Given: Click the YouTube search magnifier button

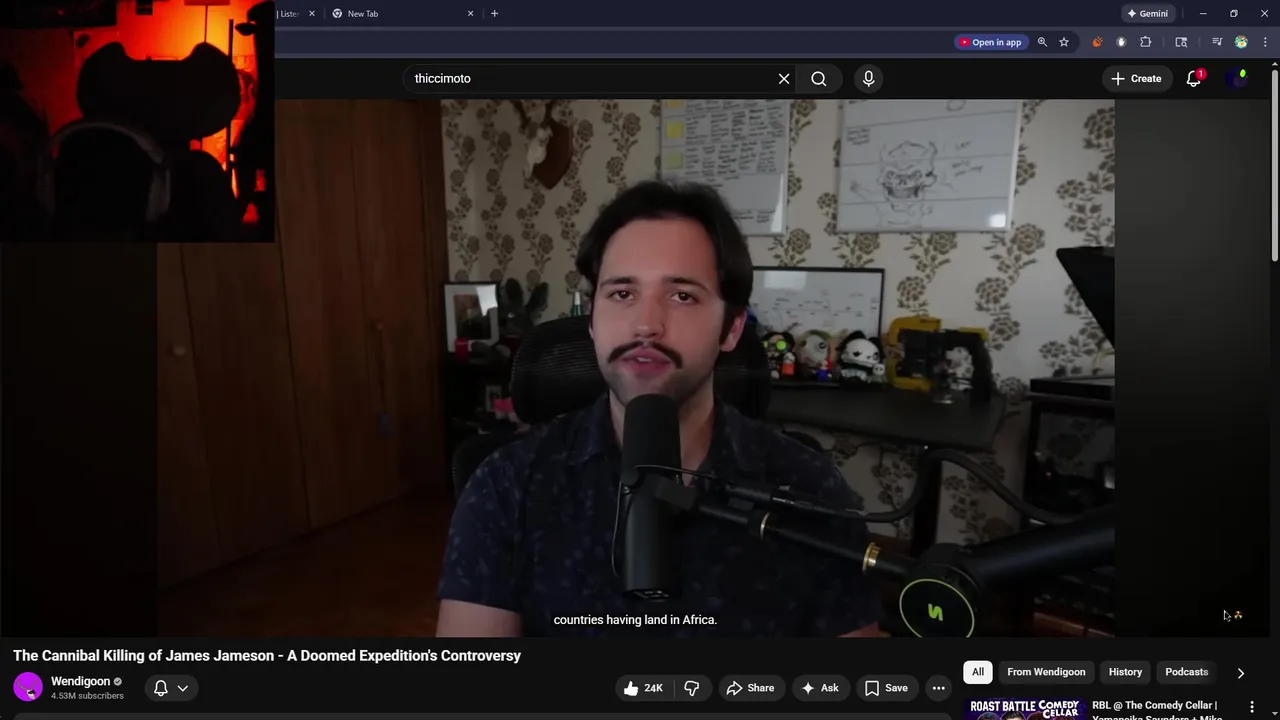Looking at the screenshot, I should pos(818,78).
